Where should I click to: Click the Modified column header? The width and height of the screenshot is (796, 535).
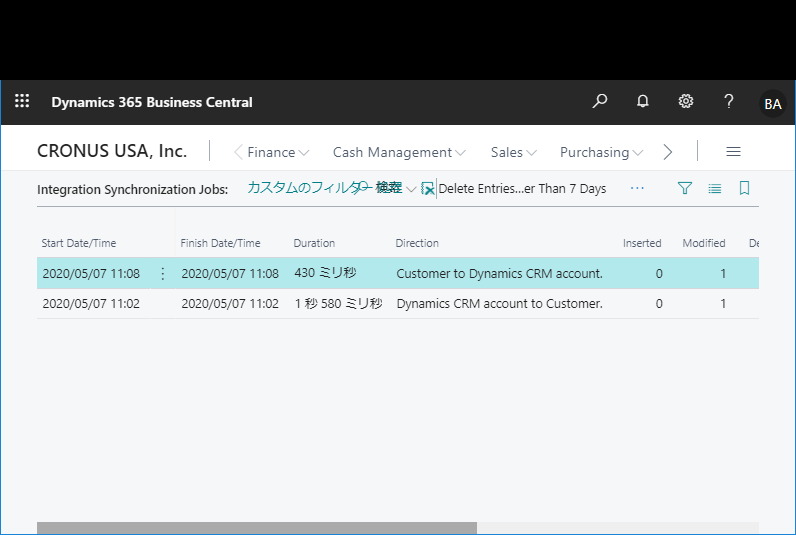(x=704, y=243)
